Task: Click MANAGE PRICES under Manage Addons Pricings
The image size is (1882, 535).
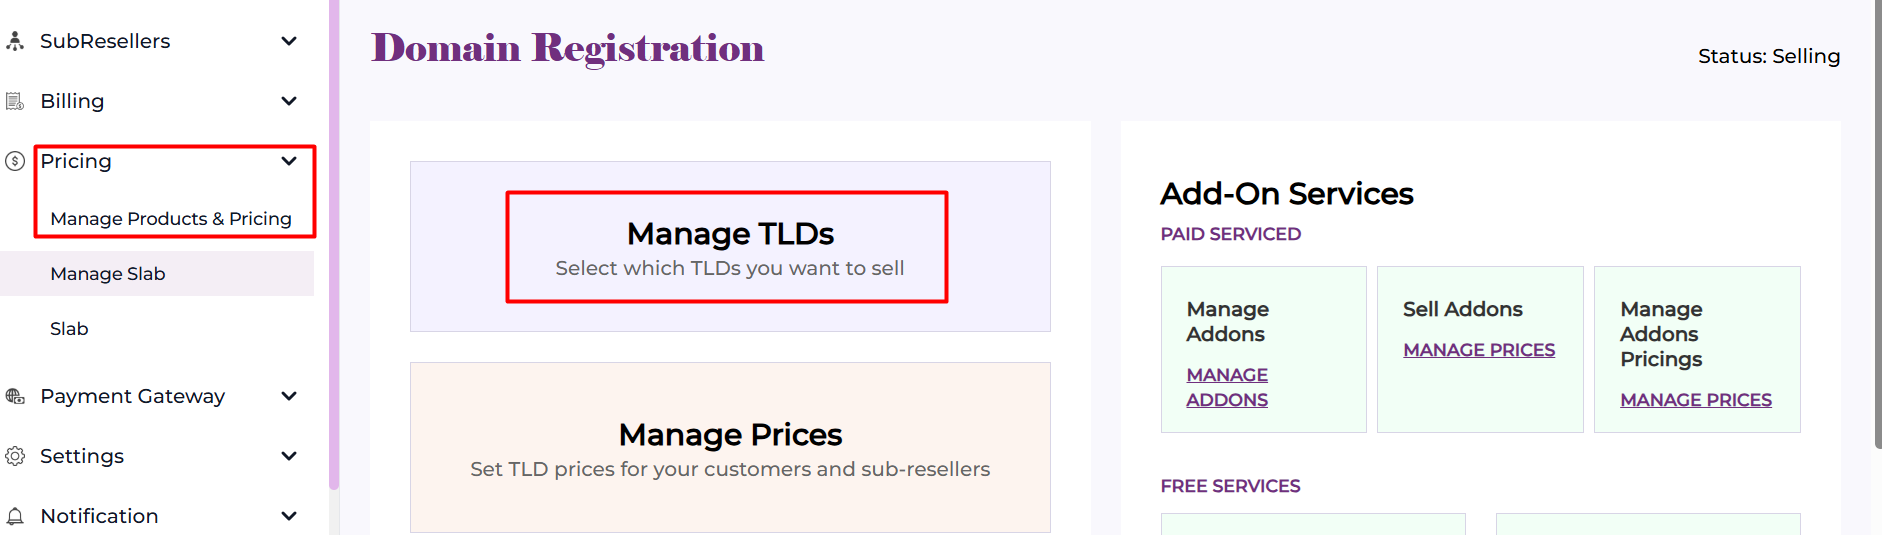Action: coord(1695,400)
